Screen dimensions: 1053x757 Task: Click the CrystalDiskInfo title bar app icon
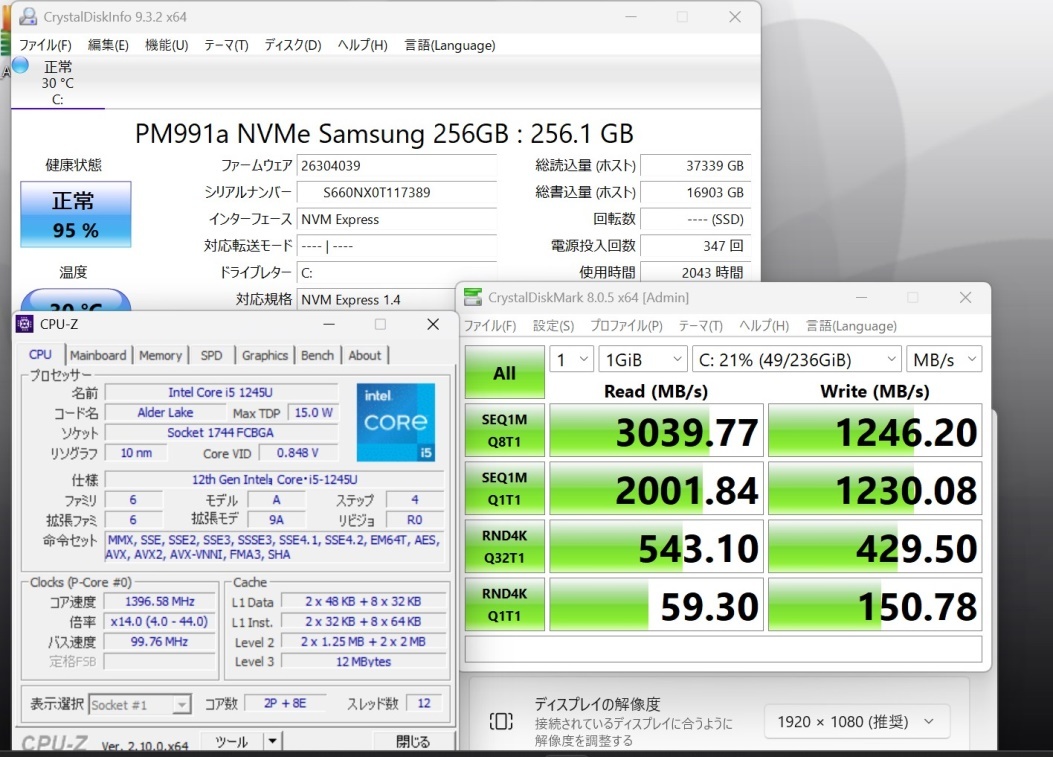pos(28,17)
